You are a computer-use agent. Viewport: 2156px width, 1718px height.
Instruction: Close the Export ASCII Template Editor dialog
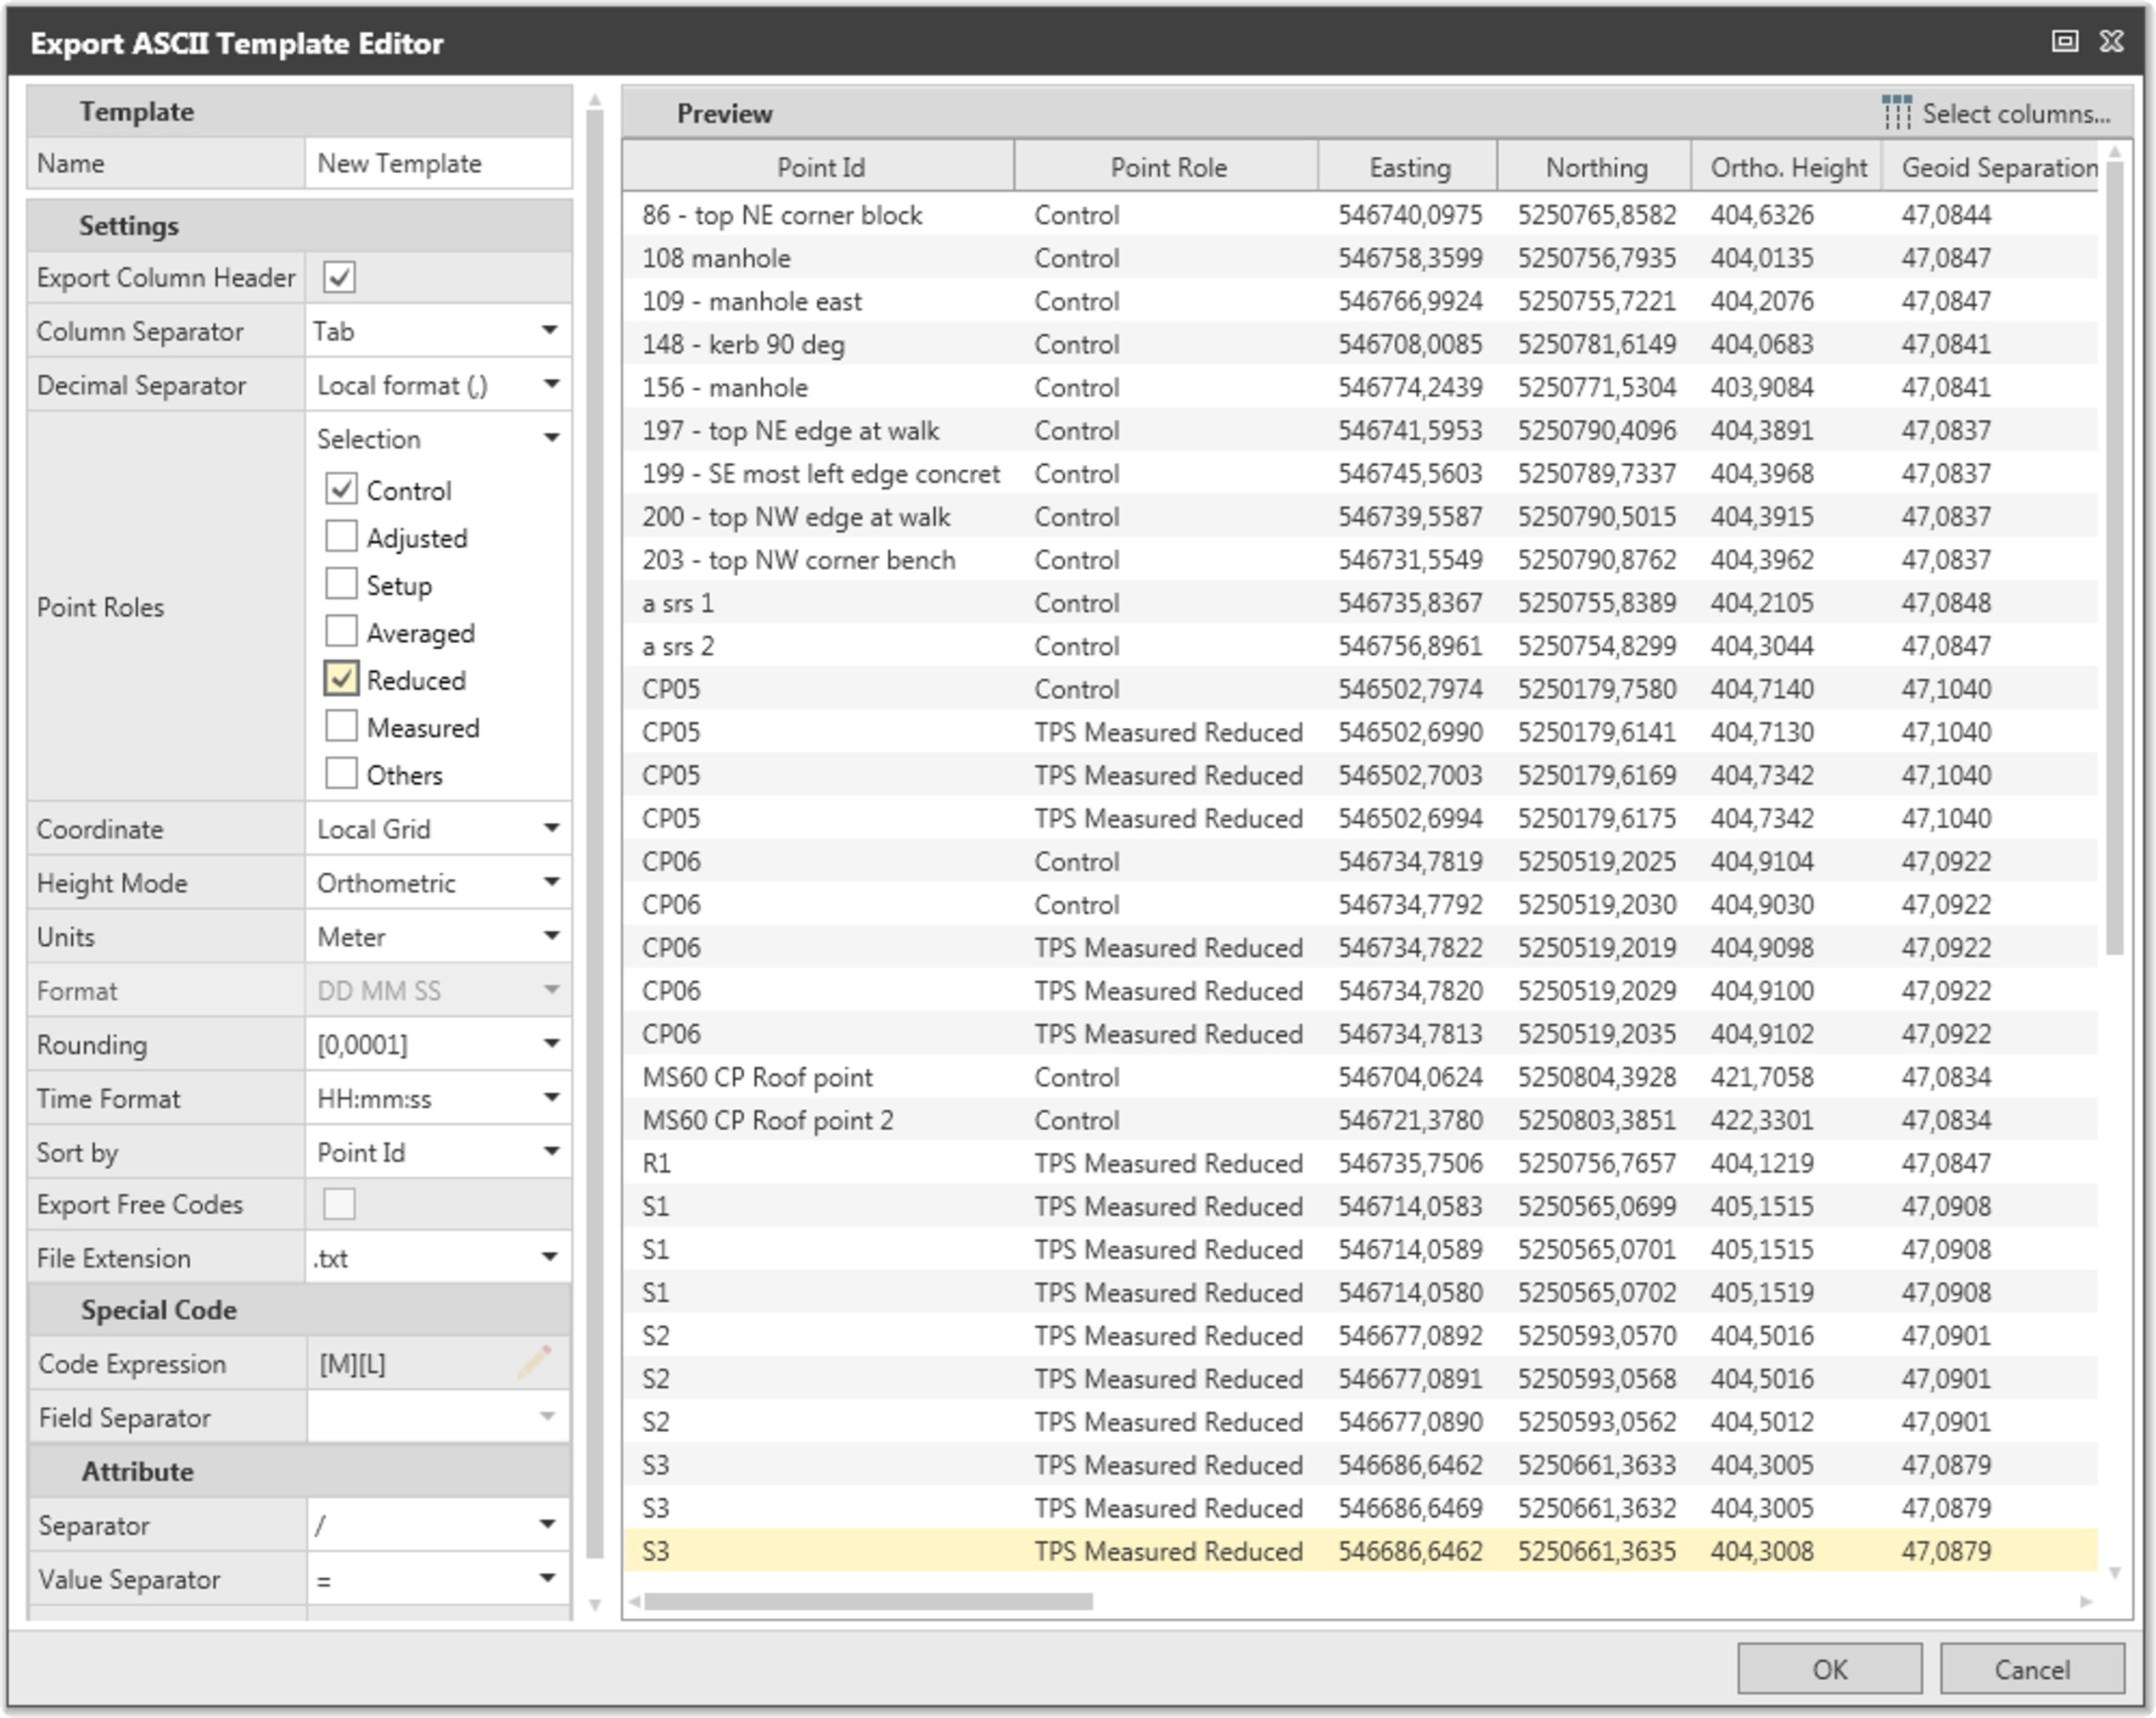coord(2111,41)
